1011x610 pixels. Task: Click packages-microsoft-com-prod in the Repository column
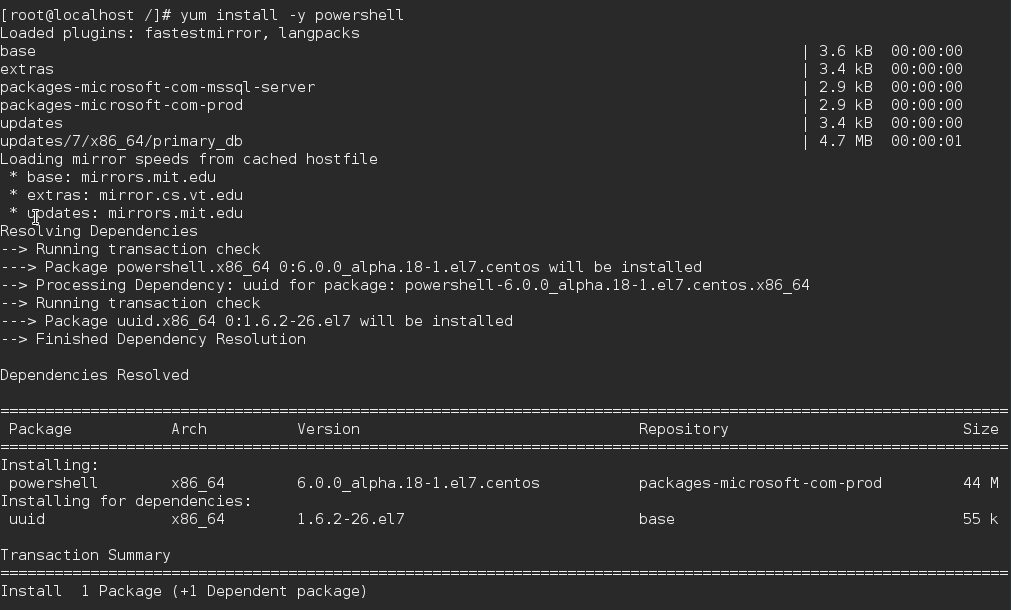pos(760,483)
